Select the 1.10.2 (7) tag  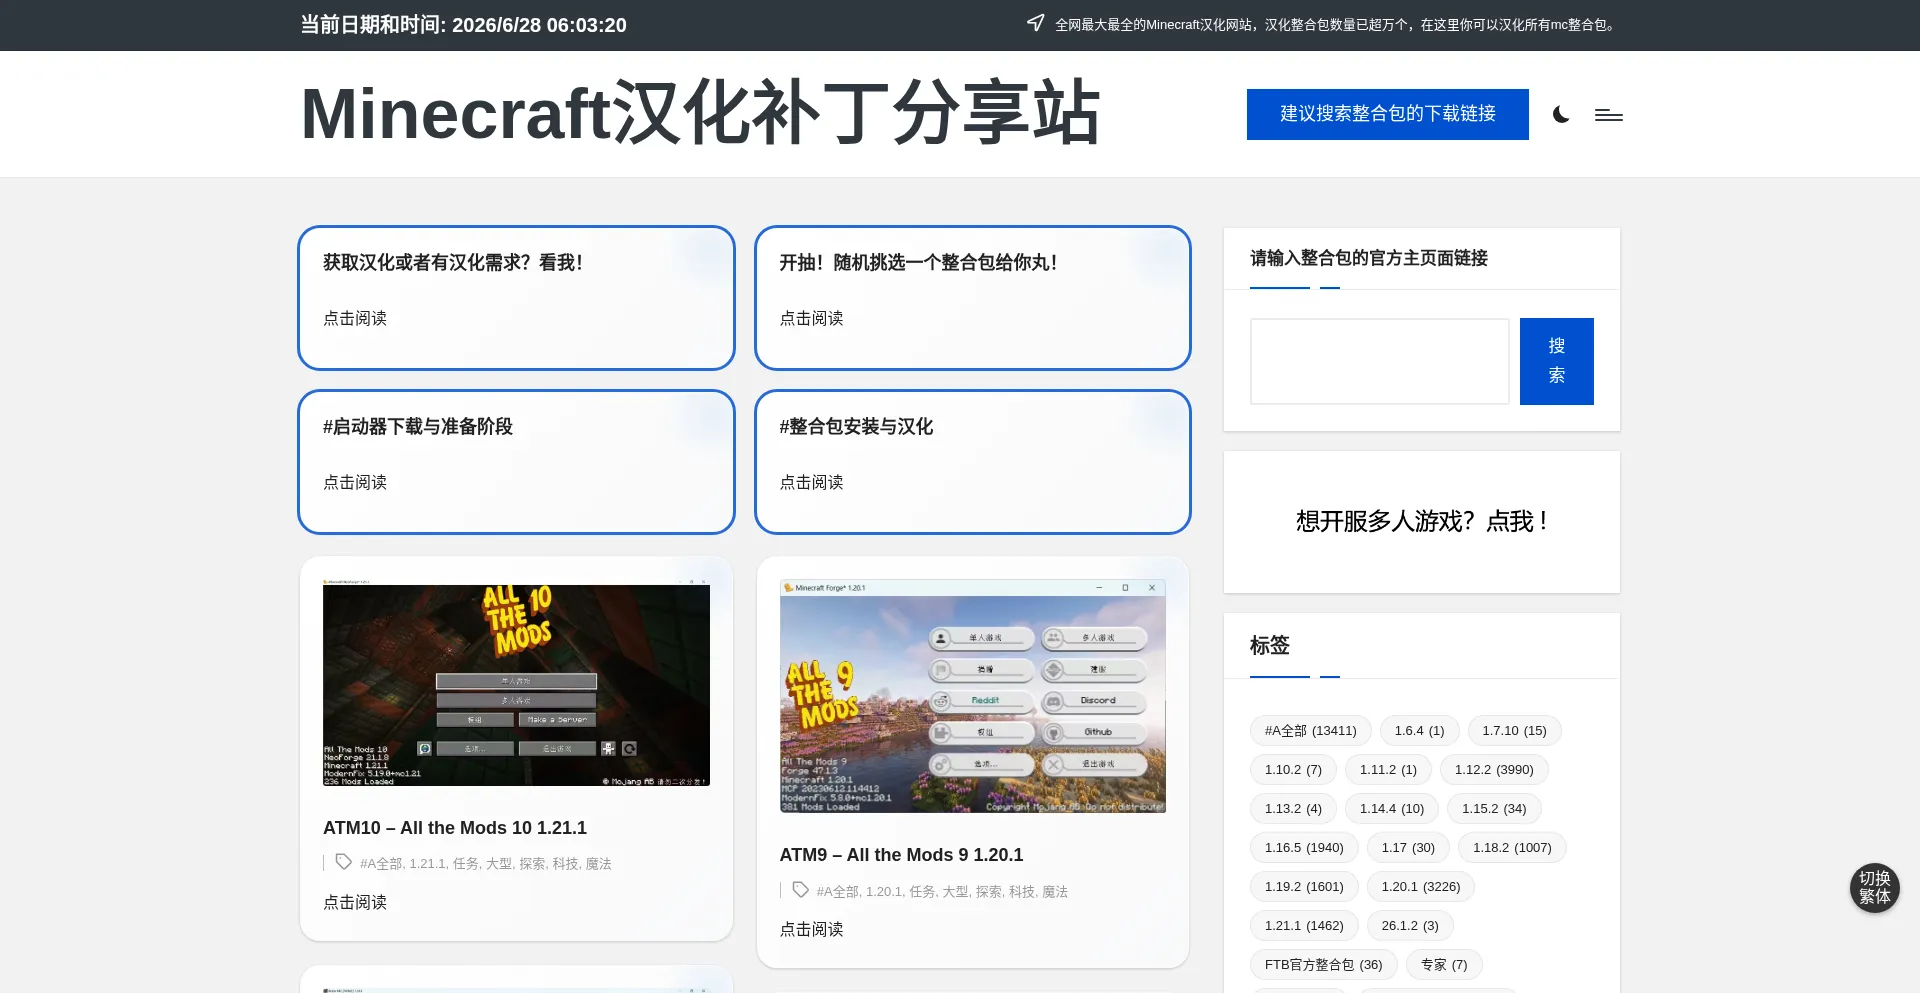[1293, 770]
